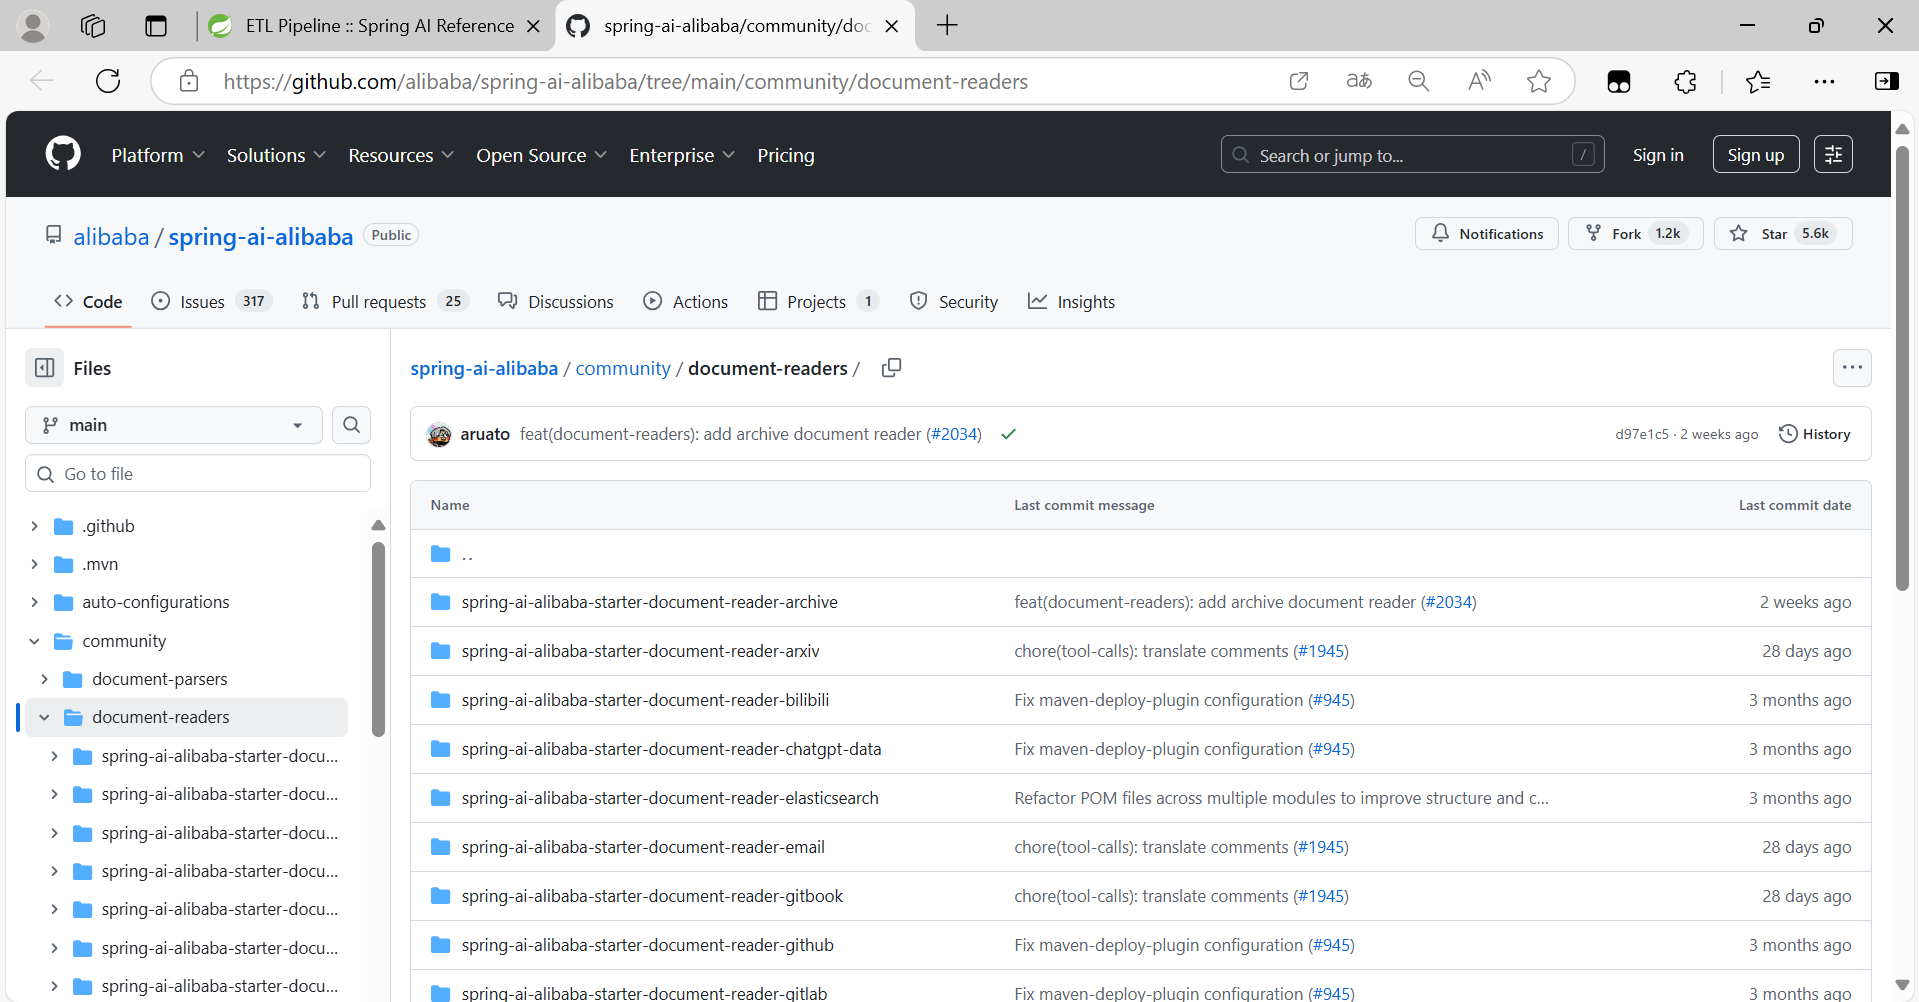Collapse the file tree panel icon
Image resolution: width=1919 pixels, height=1002 pixels.
click(x=45, y=368)
